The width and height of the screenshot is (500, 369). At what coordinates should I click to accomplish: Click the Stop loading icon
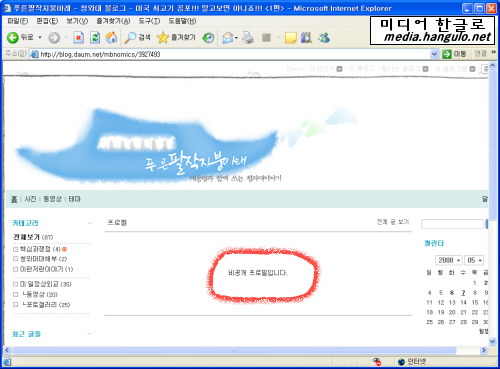point(78,38)
